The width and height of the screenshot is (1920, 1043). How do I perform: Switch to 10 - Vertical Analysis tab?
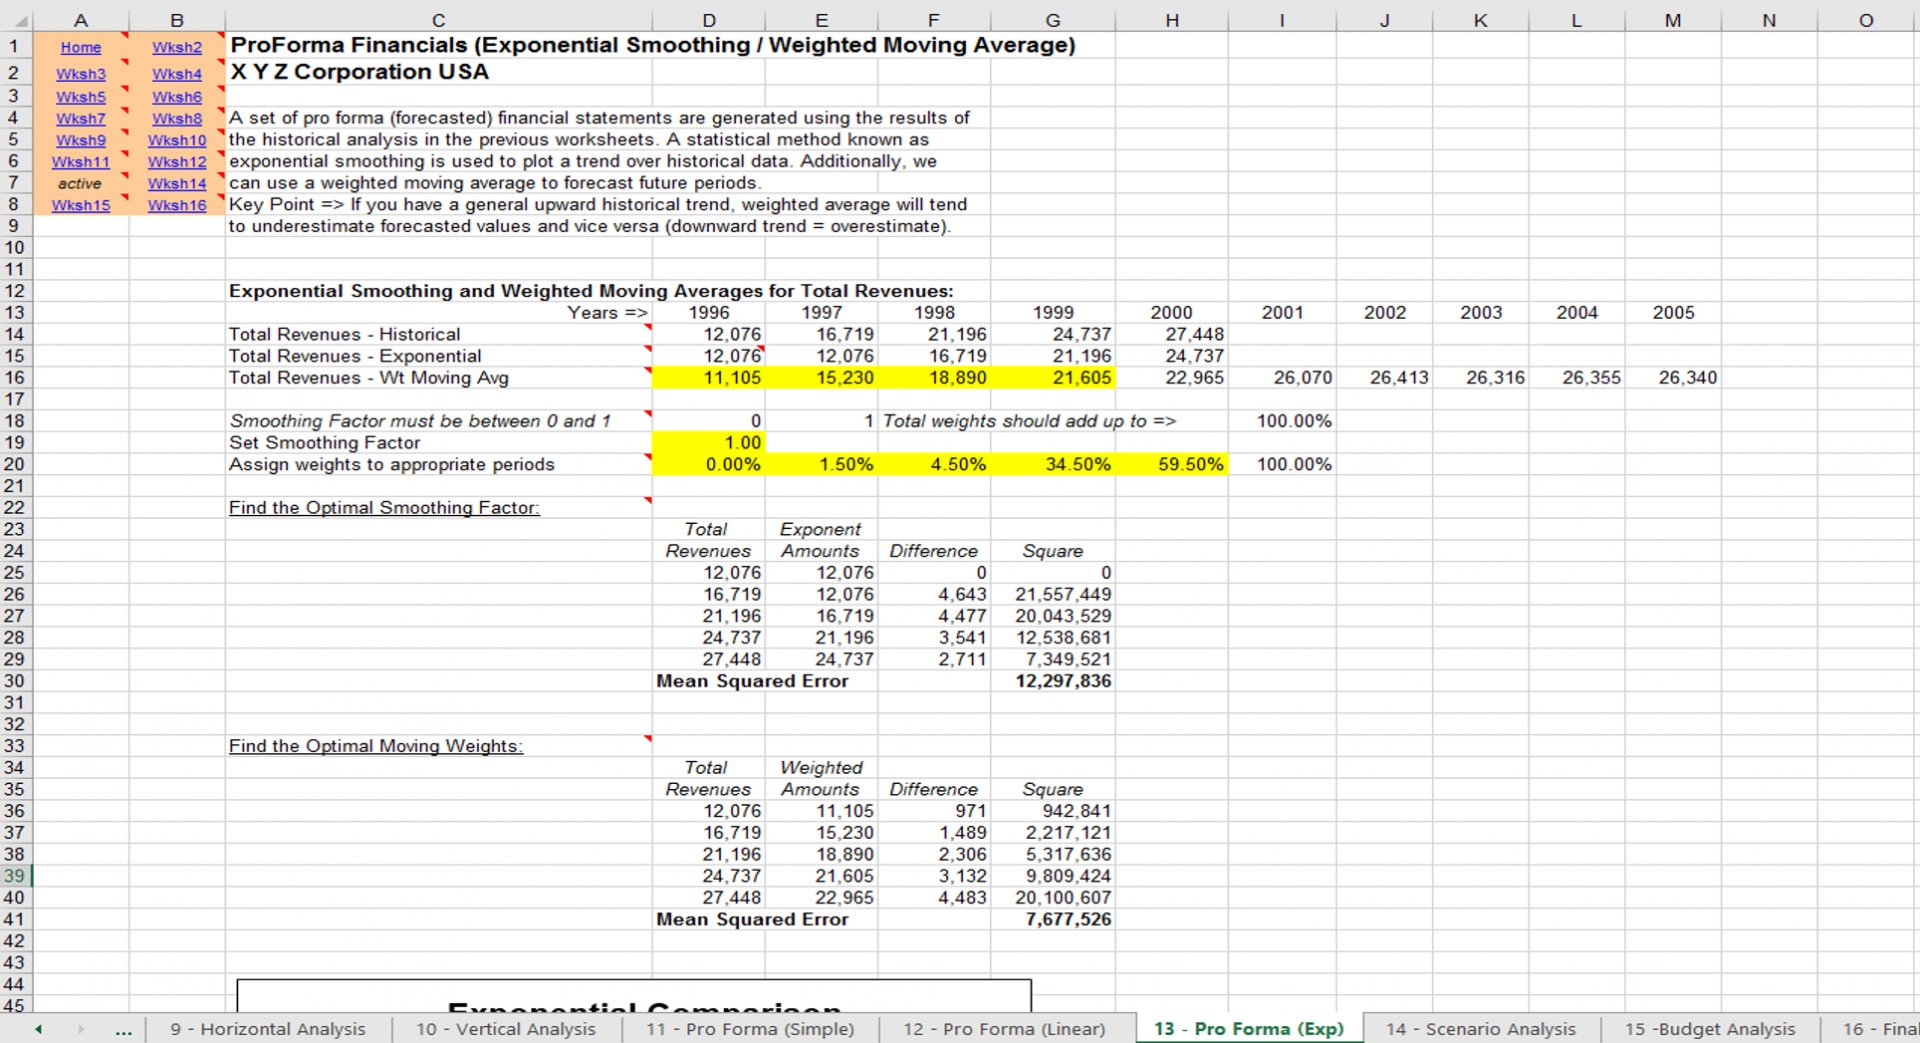pyautogui.click(x=506, y=1029)
